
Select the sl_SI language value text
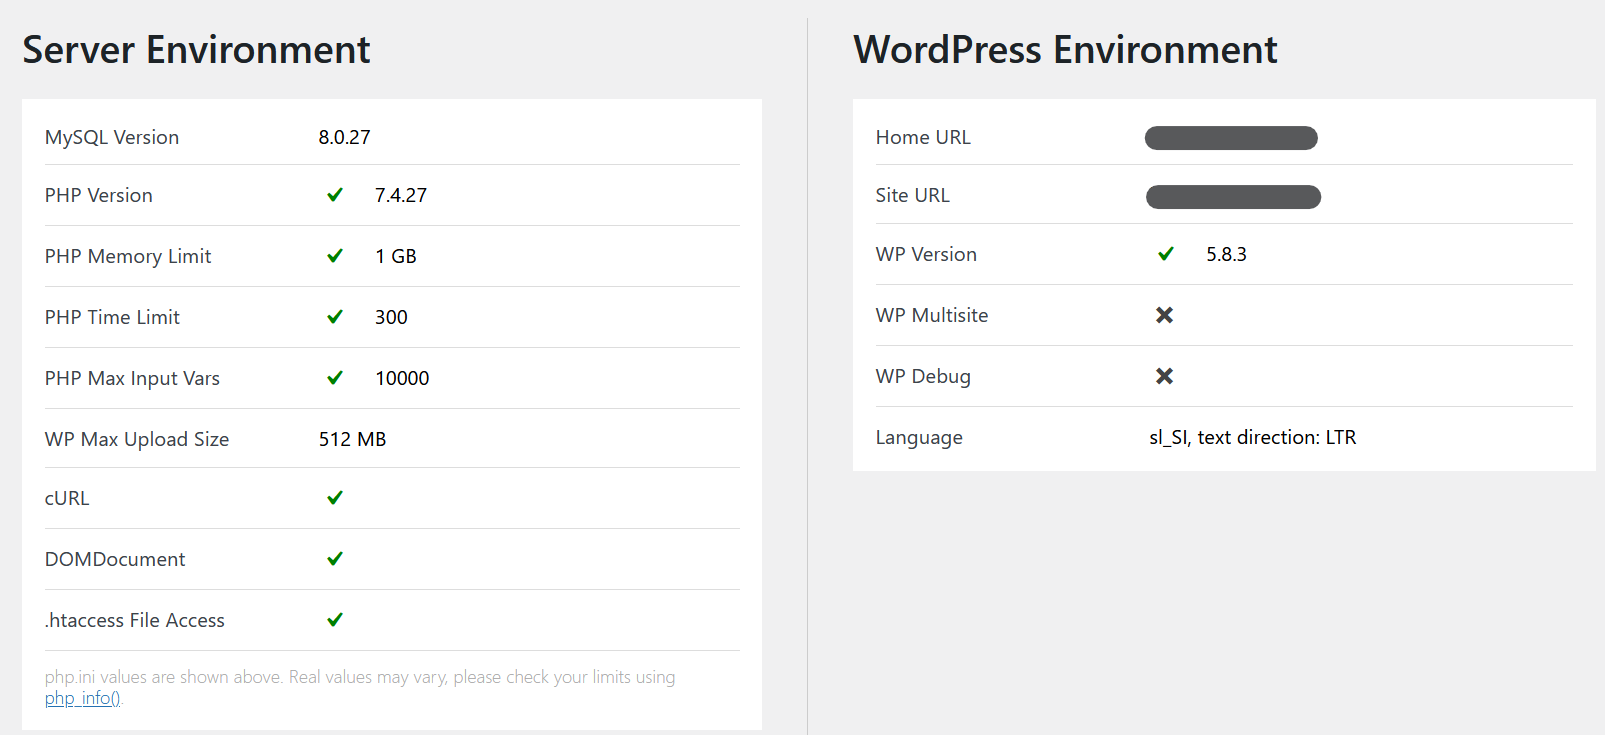[x=1253, y=437]
